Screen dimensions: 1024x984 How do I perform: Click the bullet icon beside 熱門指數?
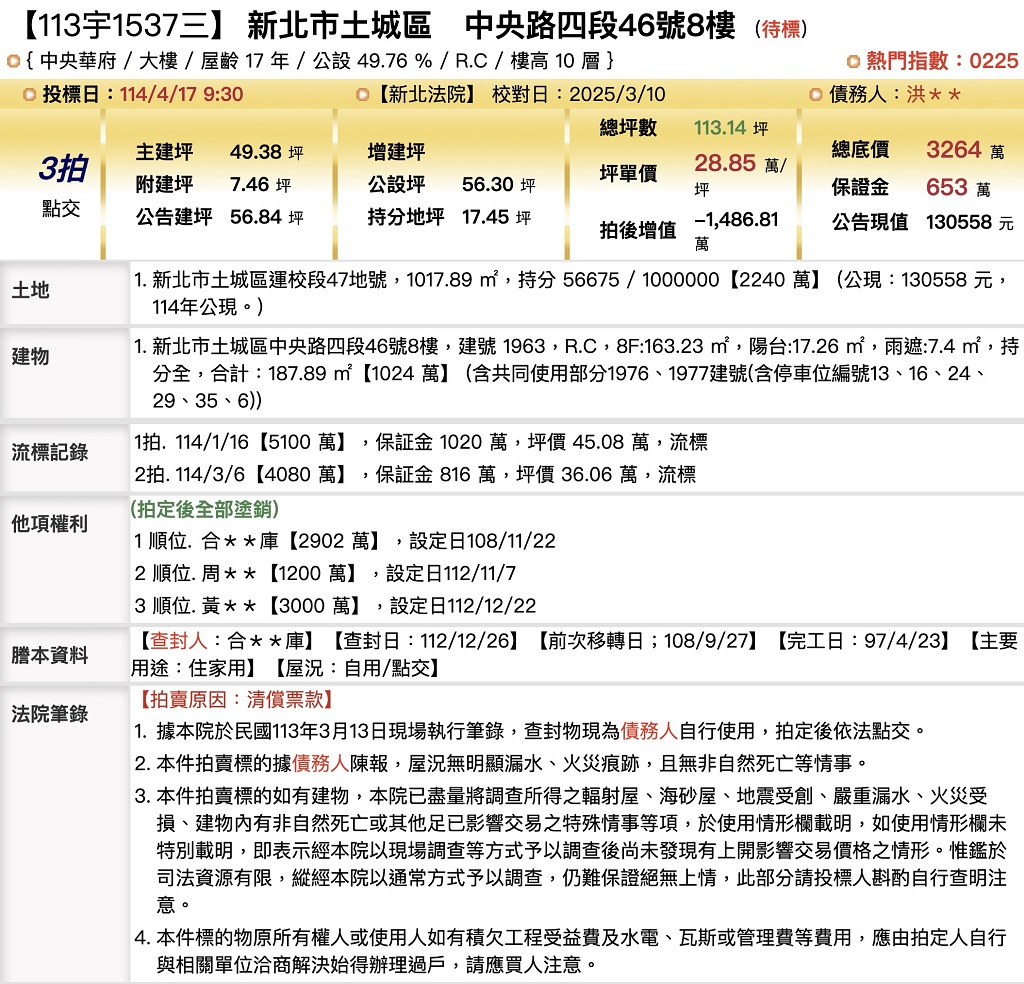853,62
